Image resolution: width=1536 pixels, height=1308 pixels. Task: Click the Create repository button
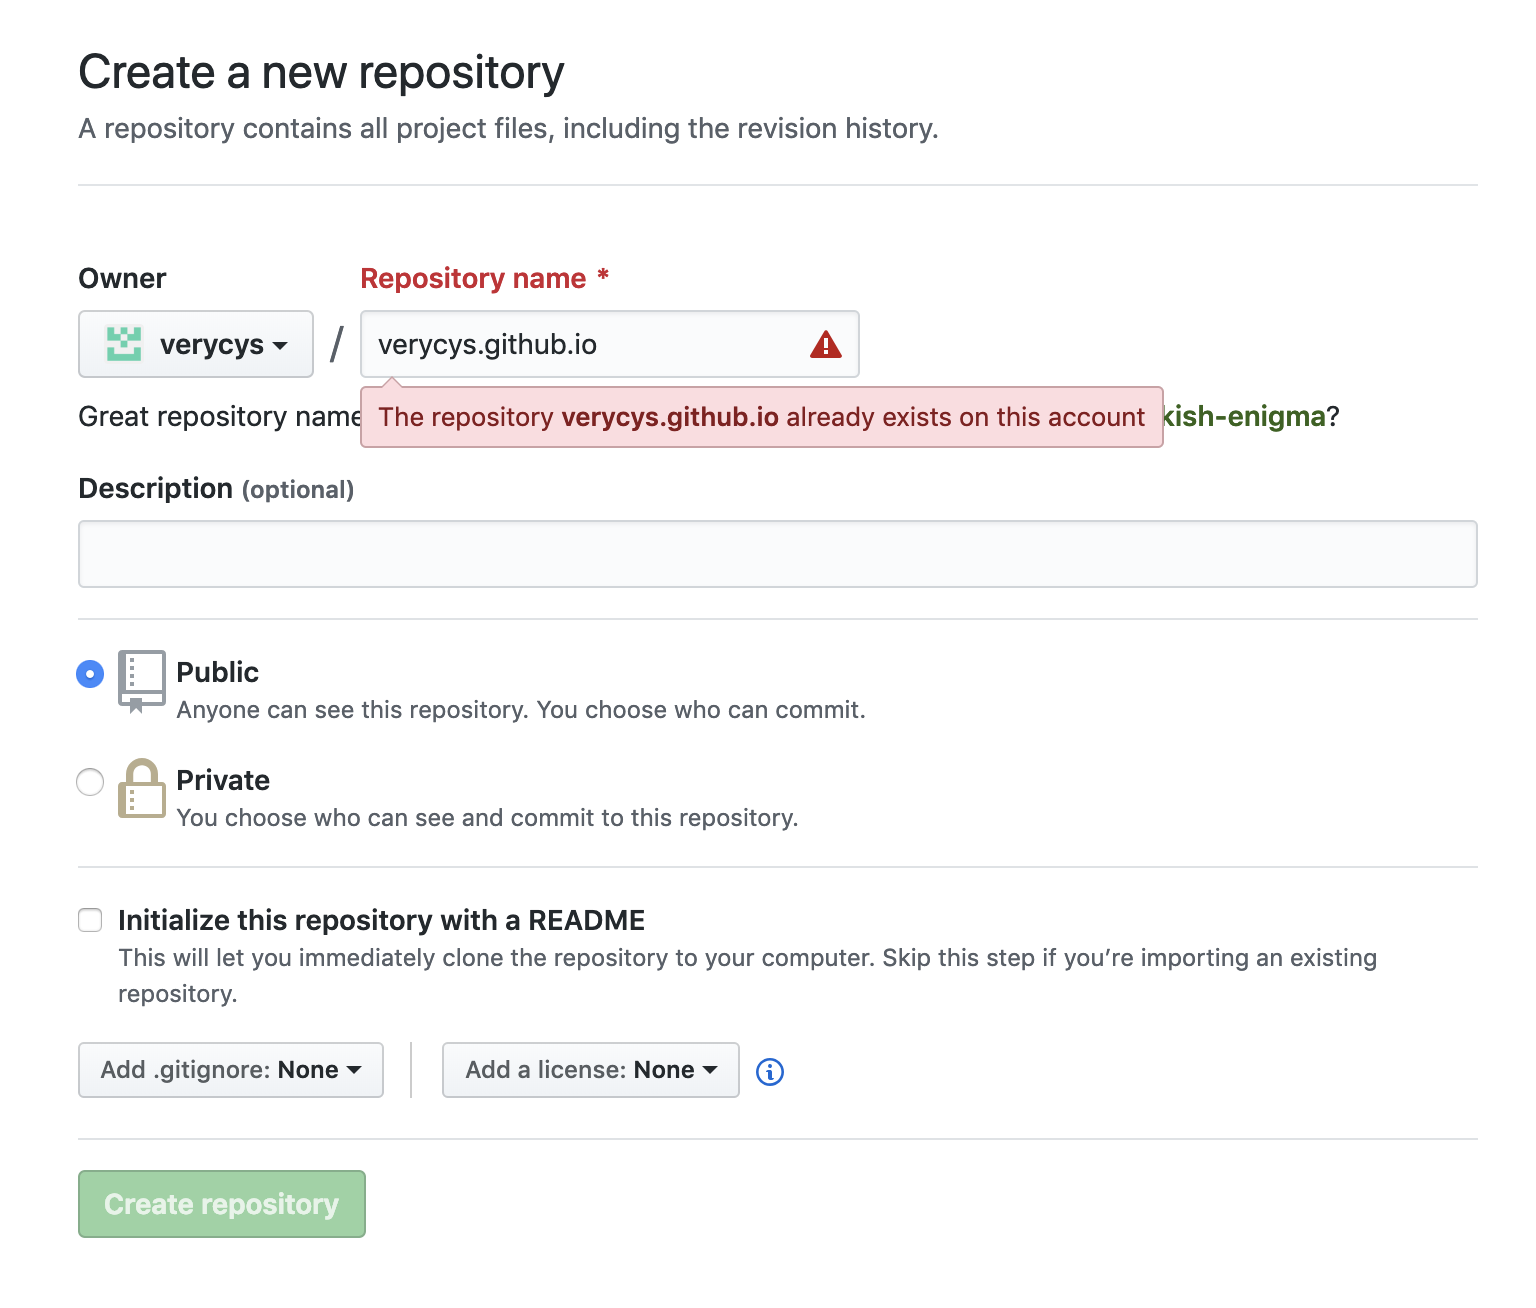[x=222, y=1204]
